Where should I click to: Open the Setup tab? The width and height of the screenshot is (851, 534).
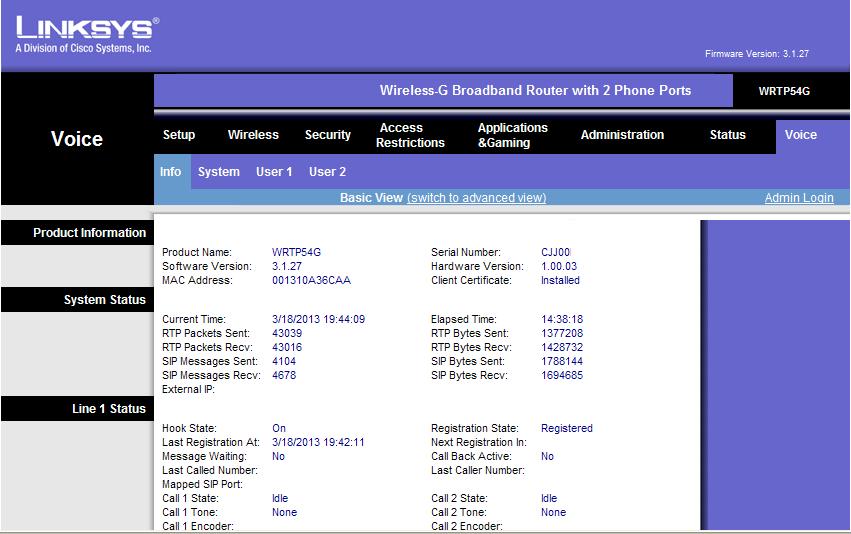tap(179, 135)
